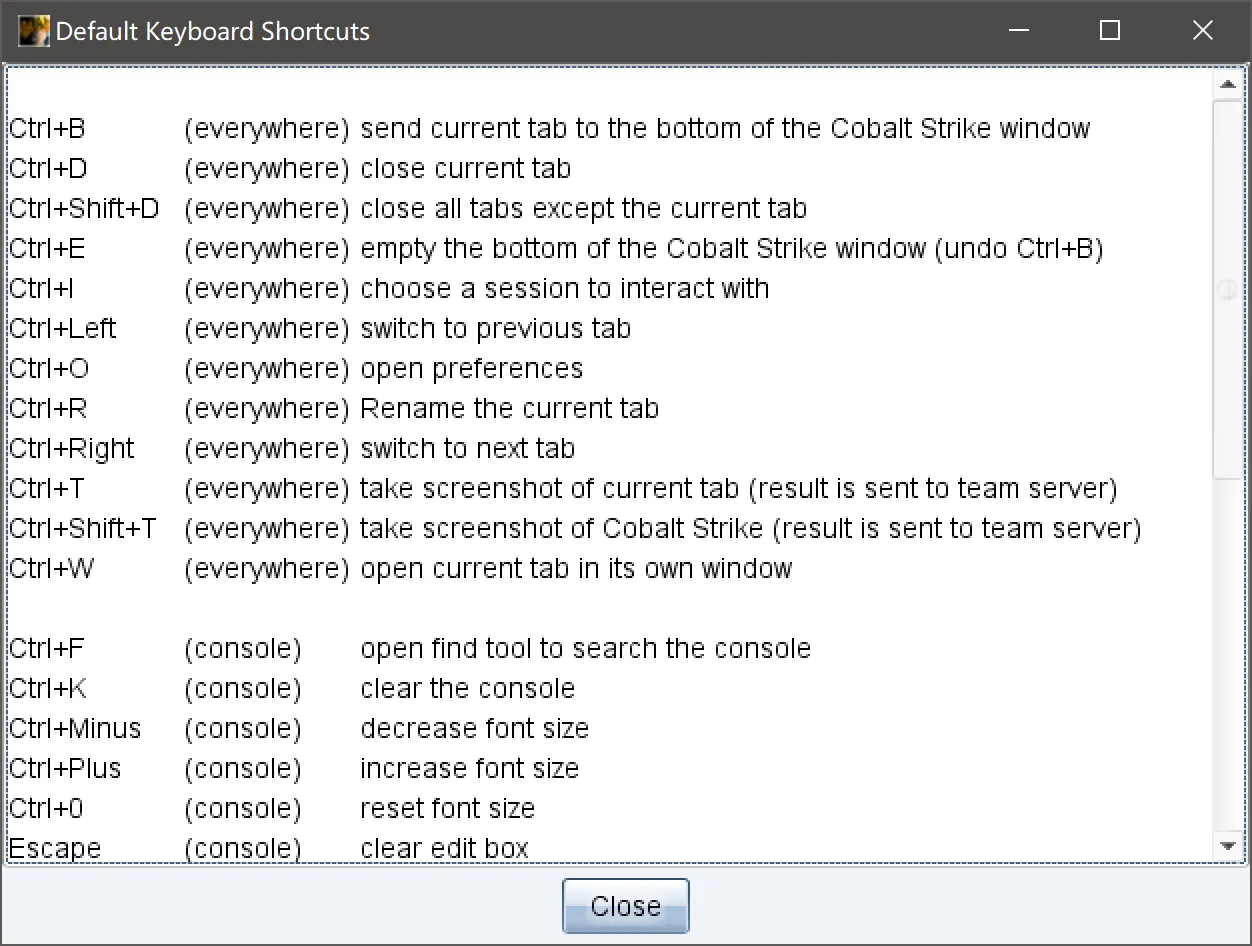
Task: Click the scrollbar up arrow
Action: click(1228, 85)
